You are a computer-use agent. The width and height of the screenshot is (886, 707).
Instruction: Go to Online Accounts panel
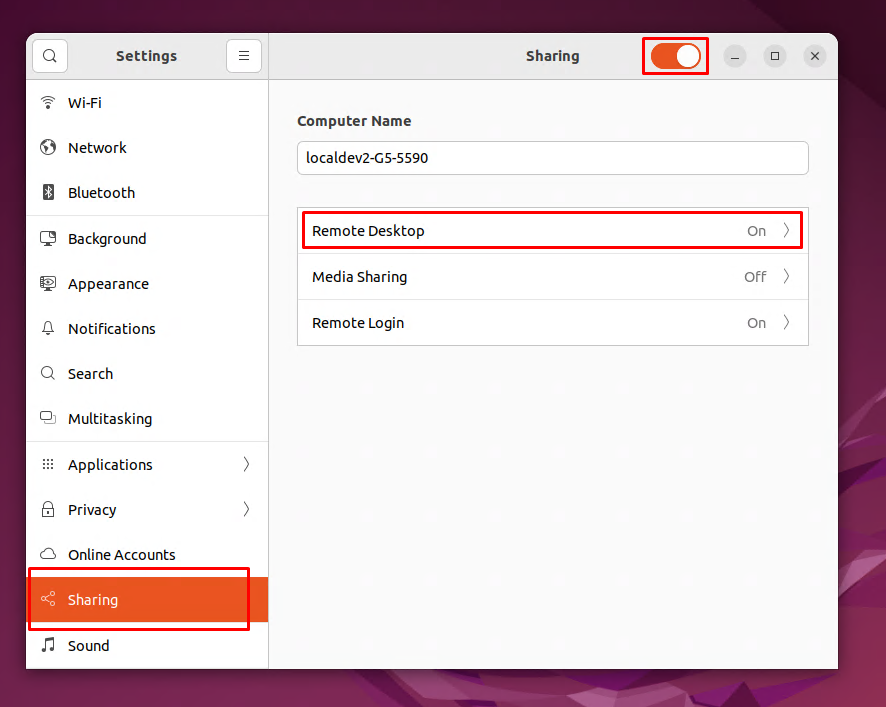pos(147,554)
